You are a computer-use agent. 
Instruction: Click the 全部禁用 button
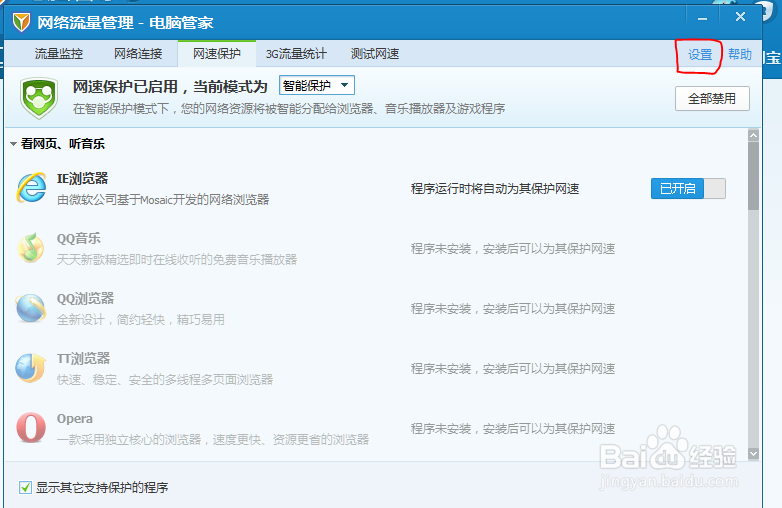tap(712, 99)
